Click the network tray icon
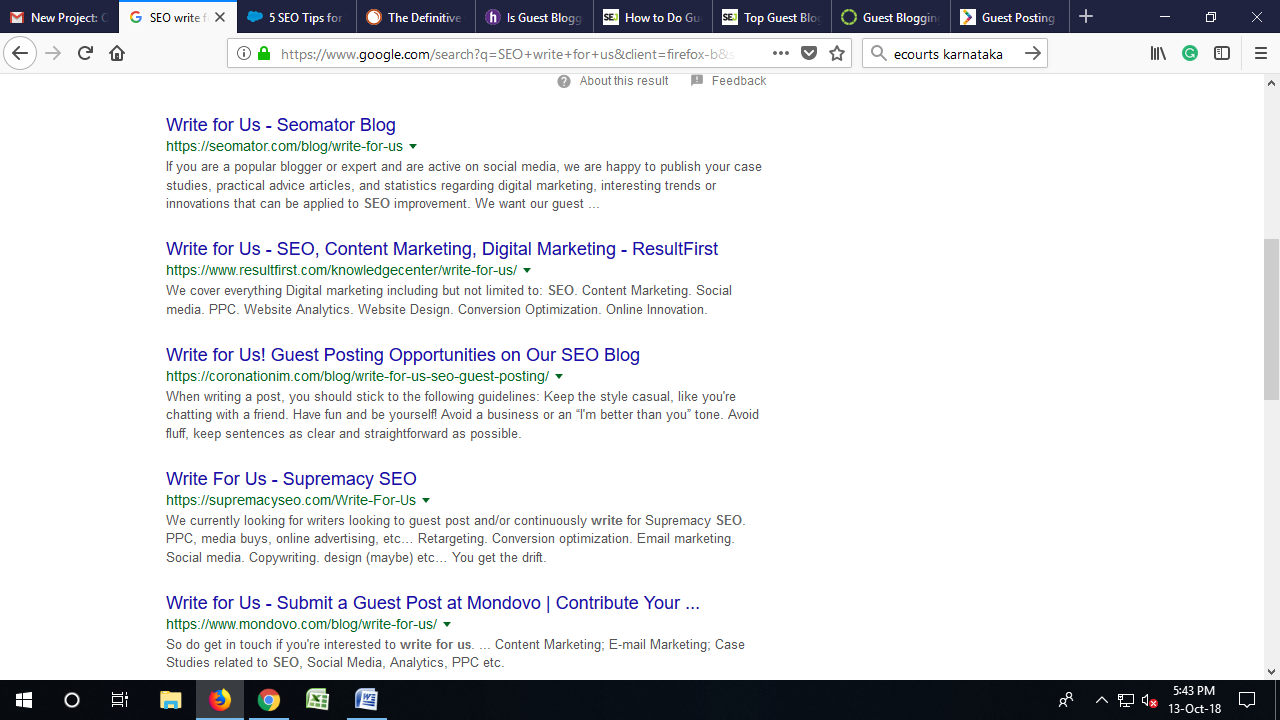1280x720 pixels. 1126,700
